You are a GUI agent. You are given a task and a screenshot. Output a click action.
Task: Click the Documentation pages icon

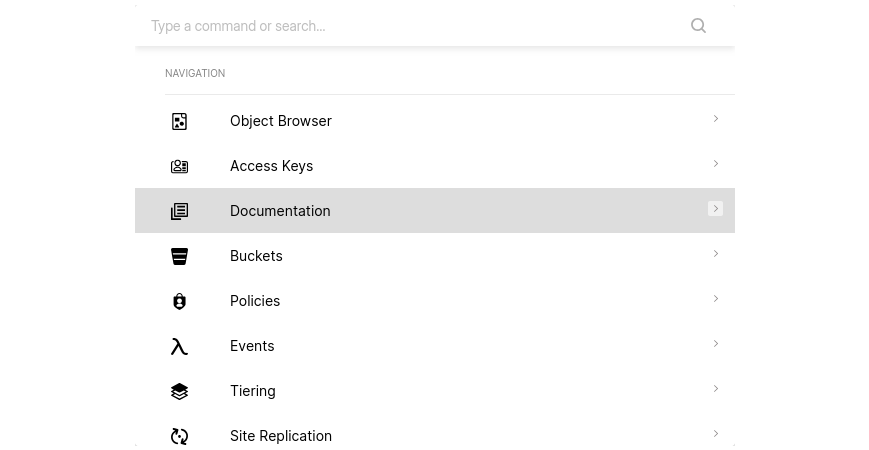click(179, 211)
